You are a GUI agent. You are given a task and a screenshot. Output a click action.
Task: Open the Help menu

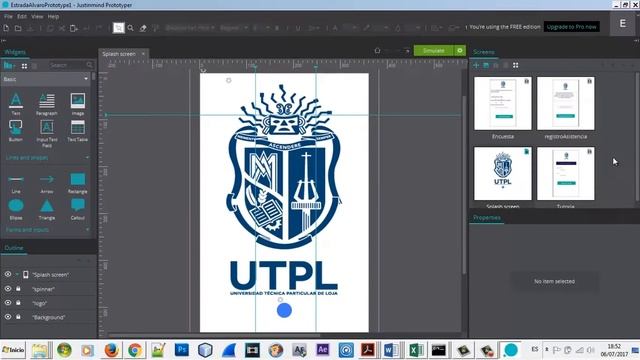(53, 17)
